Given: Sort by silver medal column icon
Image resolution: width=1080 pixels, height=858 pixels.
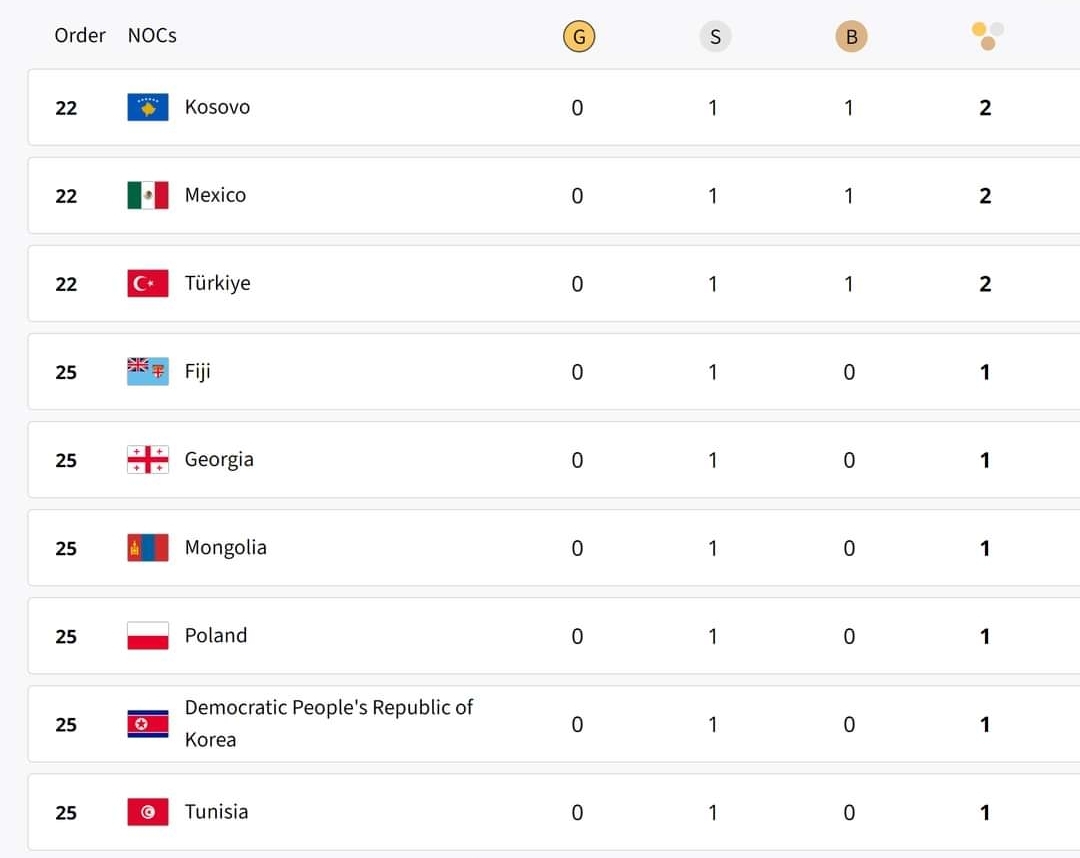Looking at the screenshot, I should (715, 37).
